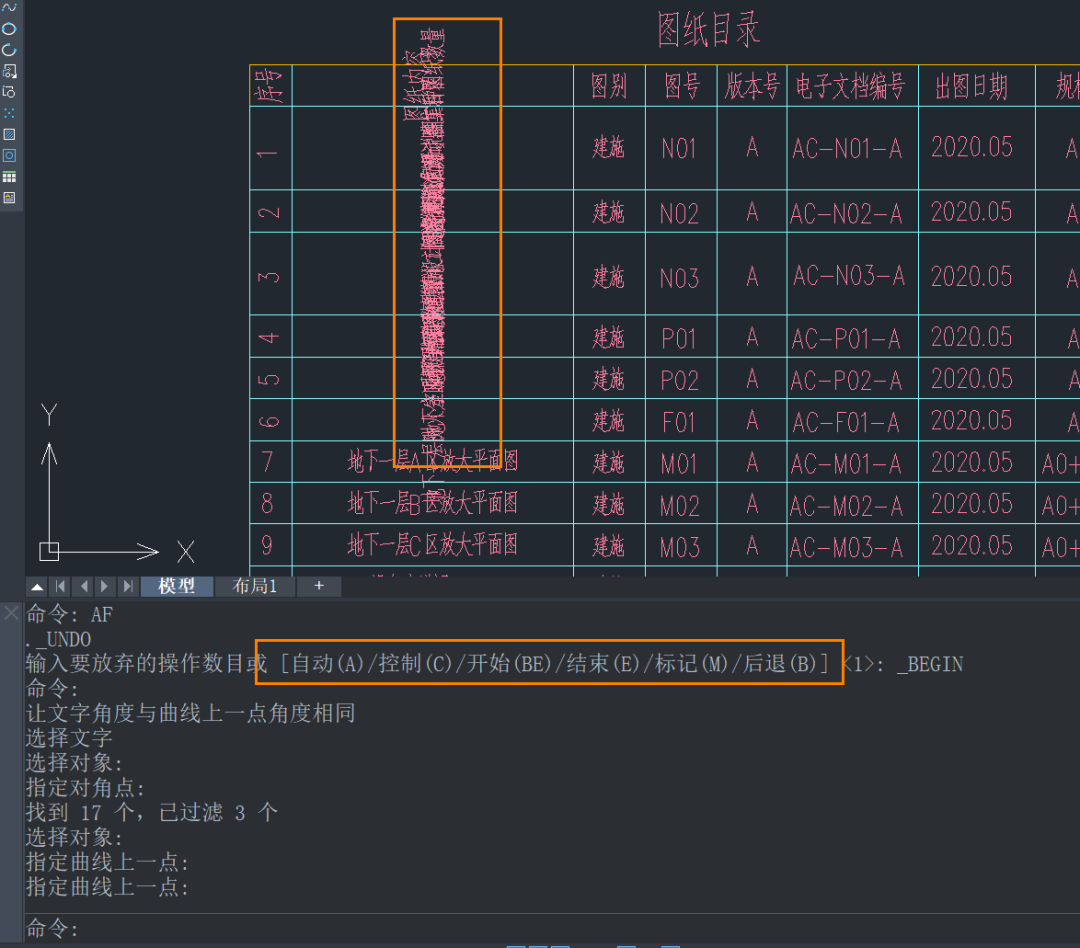Focus the bottom 命令: input line
This screenshot has height=948, width=1080.
552,929
